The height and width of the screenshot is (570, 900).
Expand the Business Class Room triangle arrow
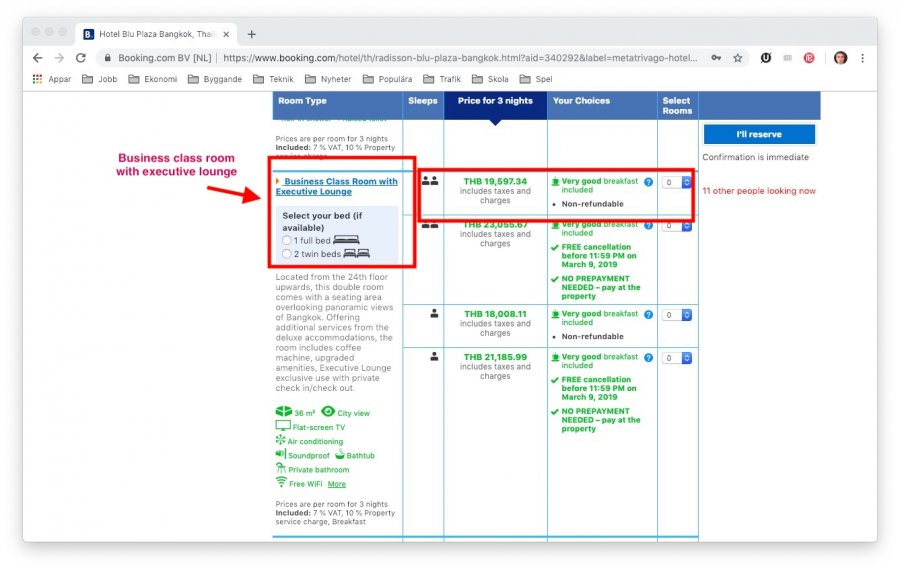pos(278,181)
